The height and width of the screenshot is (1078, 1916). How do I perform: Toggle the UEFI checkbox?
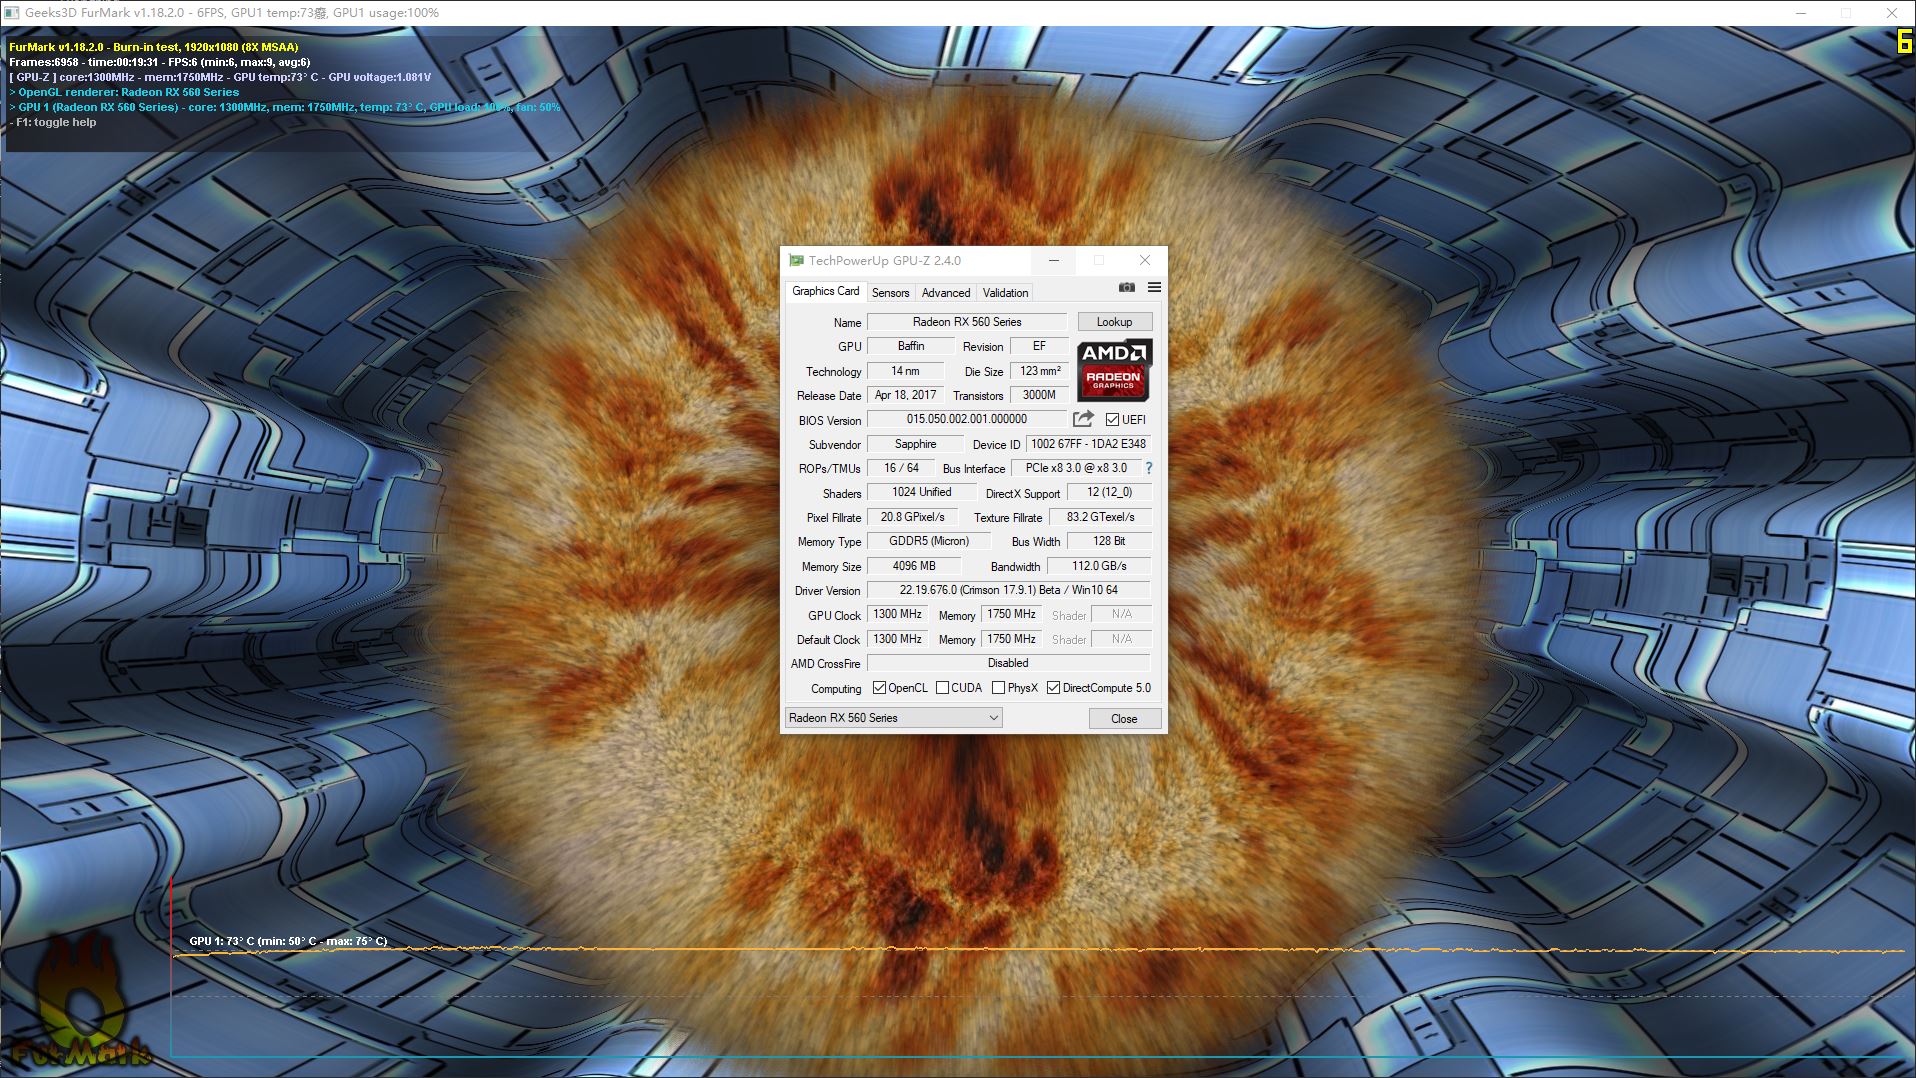click(x=1112, y=420)
